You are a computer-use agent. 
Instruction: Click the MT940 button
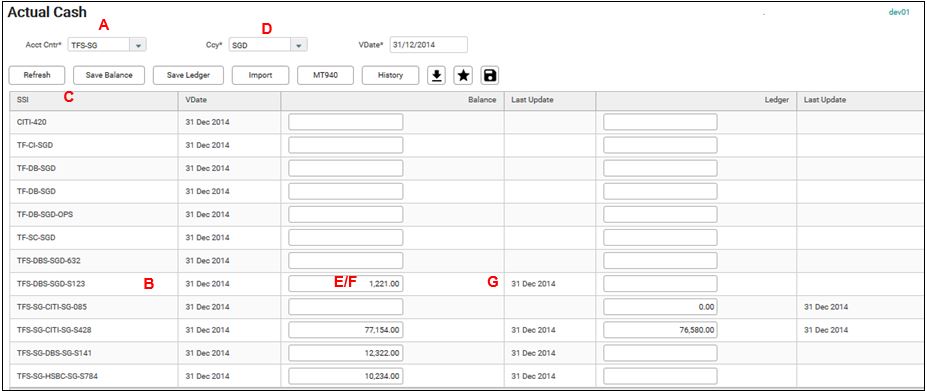[325, 75]
